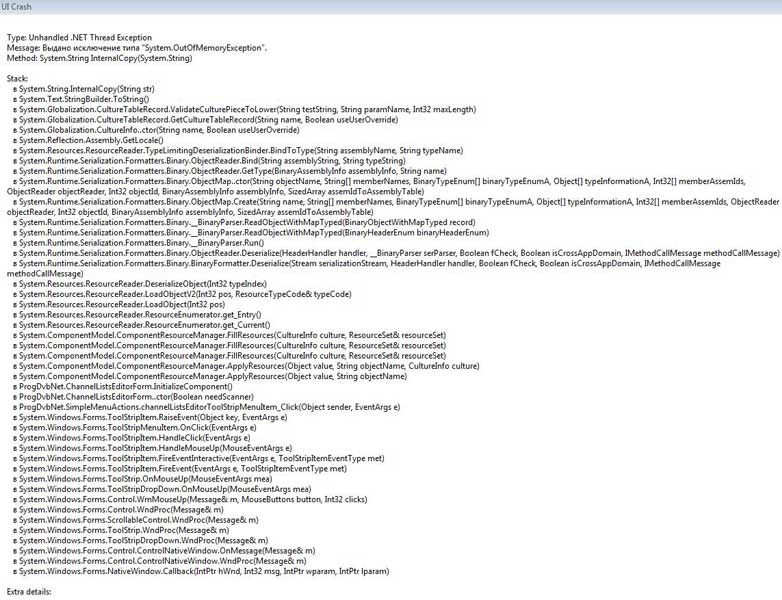
Task: Click the Control.WmMouseUp stack line
Action: (x=190, y=500)
